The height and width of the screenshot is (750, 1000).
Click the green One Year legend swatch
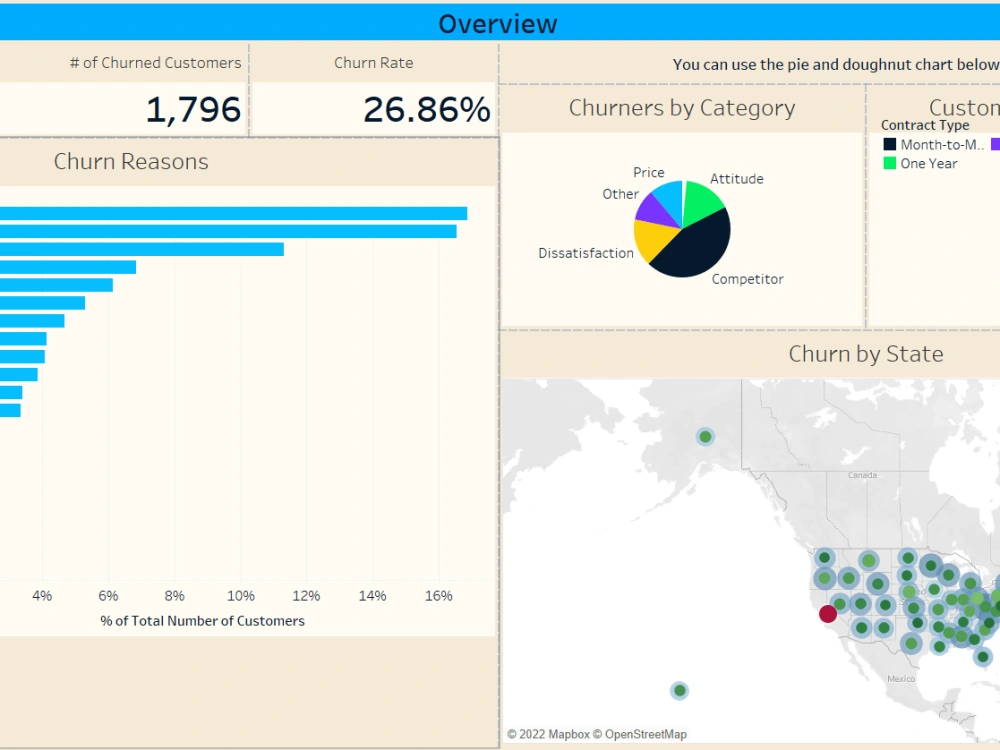pyautogui.click(x=888, y=163)
